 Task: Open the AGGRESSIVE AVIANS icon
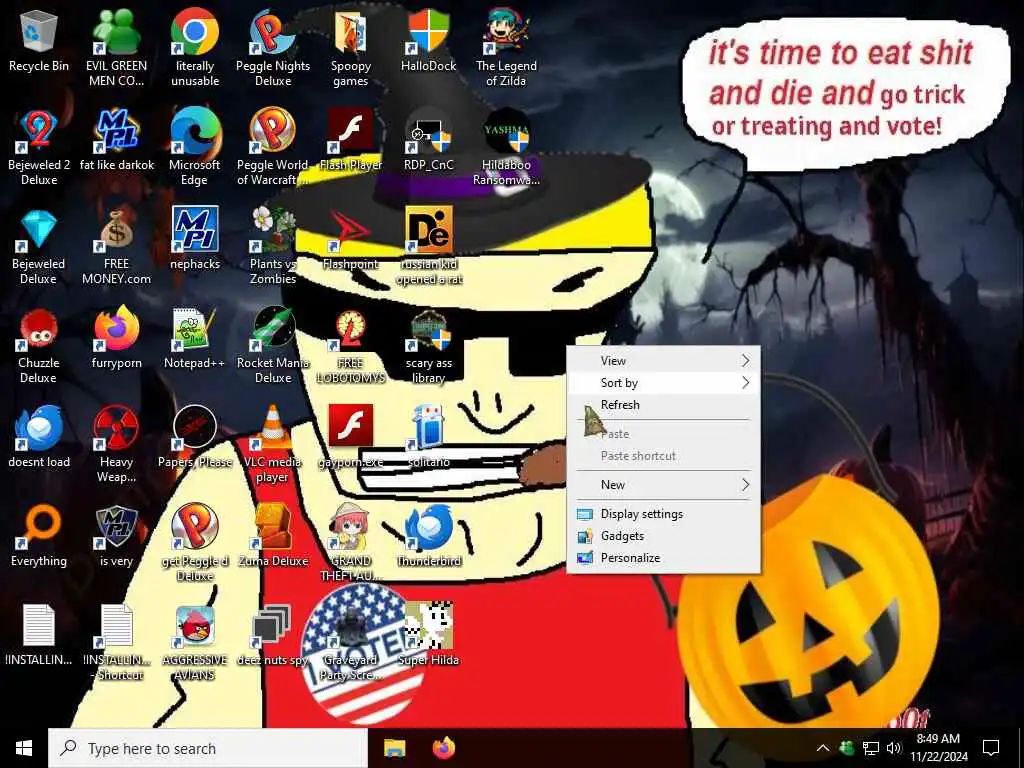(x=195, y=643)
